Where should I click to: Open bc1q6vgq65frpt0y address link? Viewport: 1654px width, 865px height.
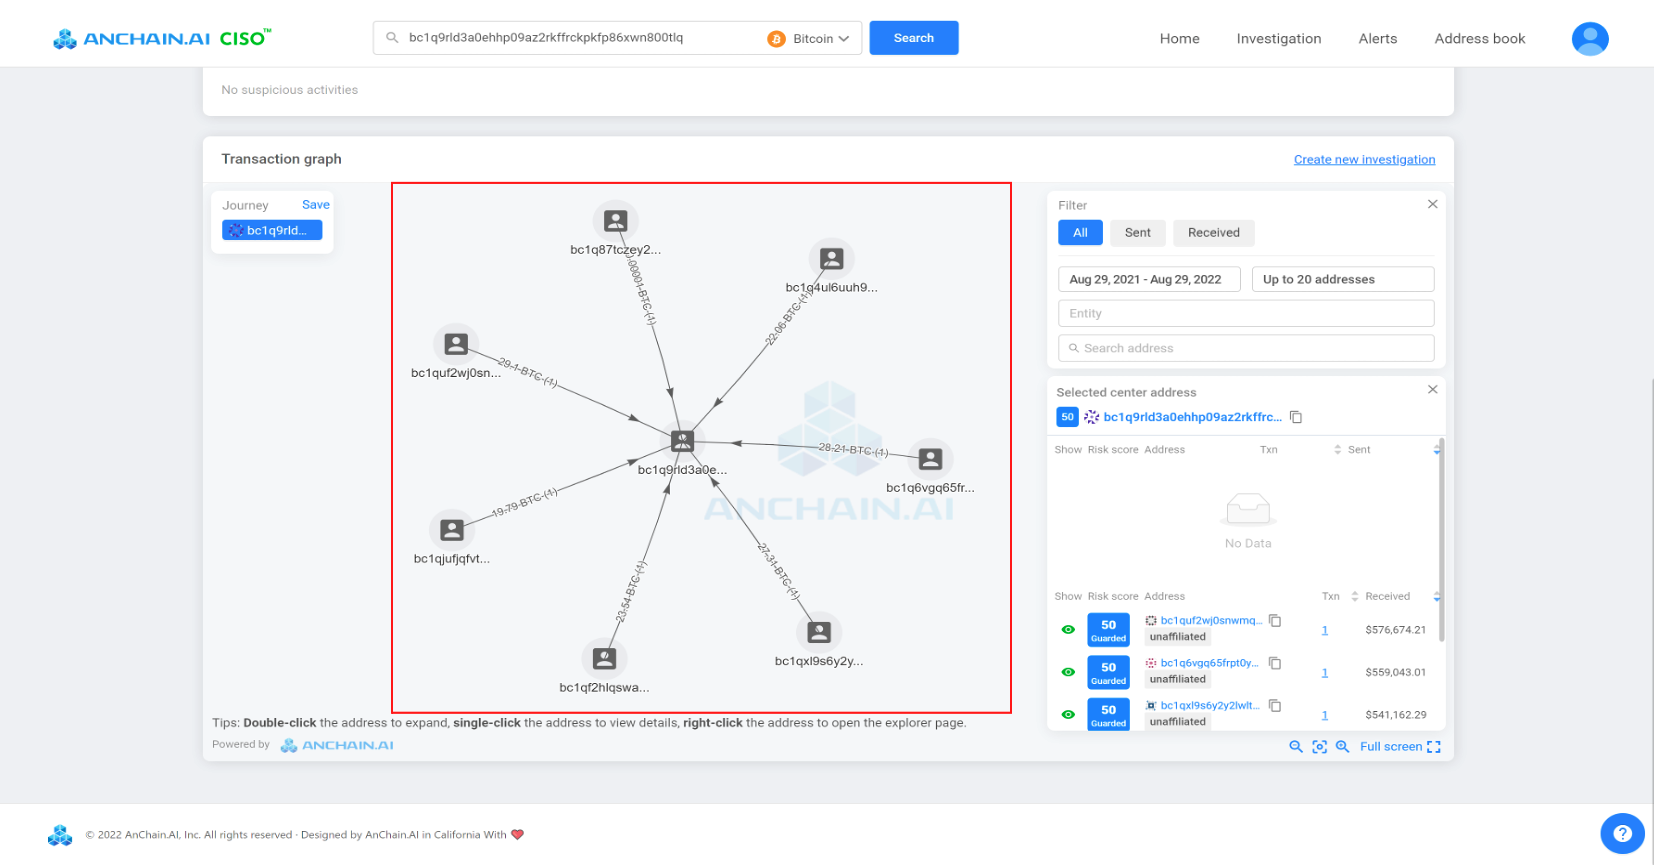tap(1209, 663)
